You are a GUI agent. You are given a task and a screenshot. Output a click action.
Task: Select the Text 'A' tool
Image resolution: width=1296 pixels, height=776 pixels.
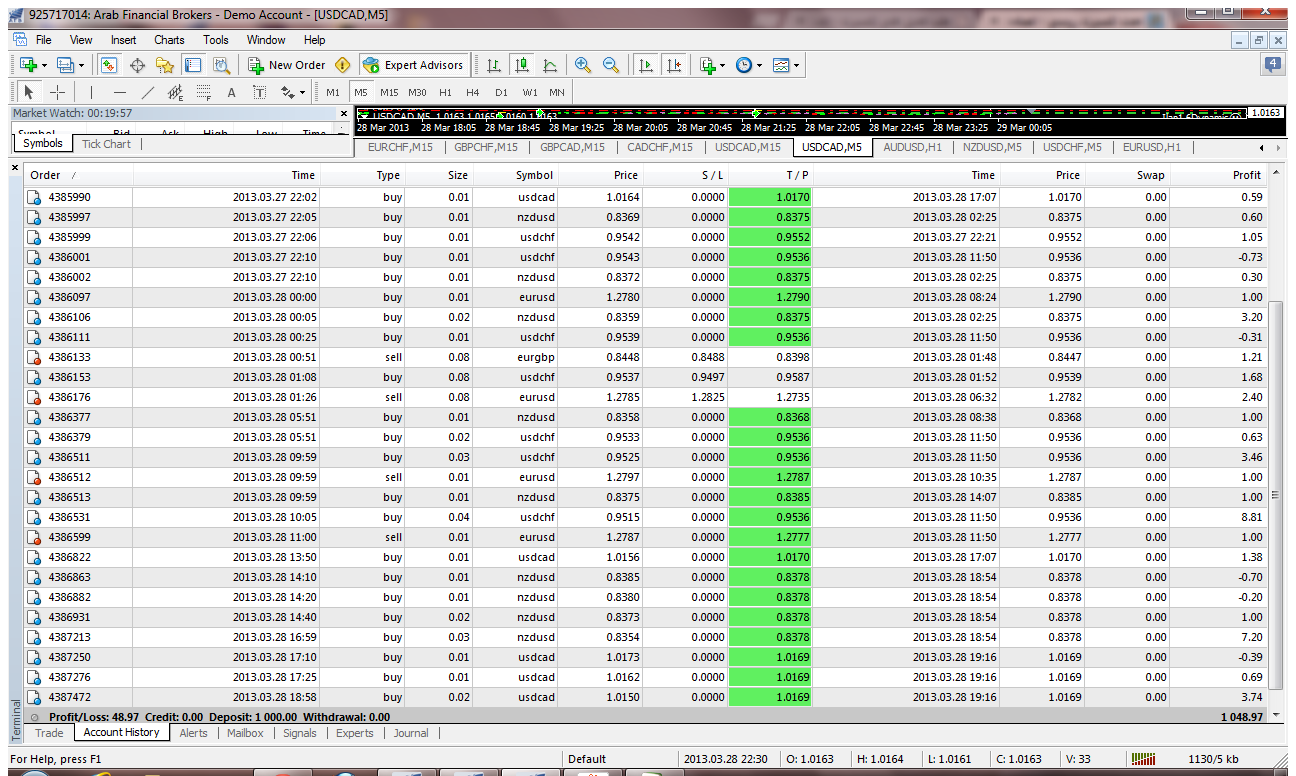point(231,92)
